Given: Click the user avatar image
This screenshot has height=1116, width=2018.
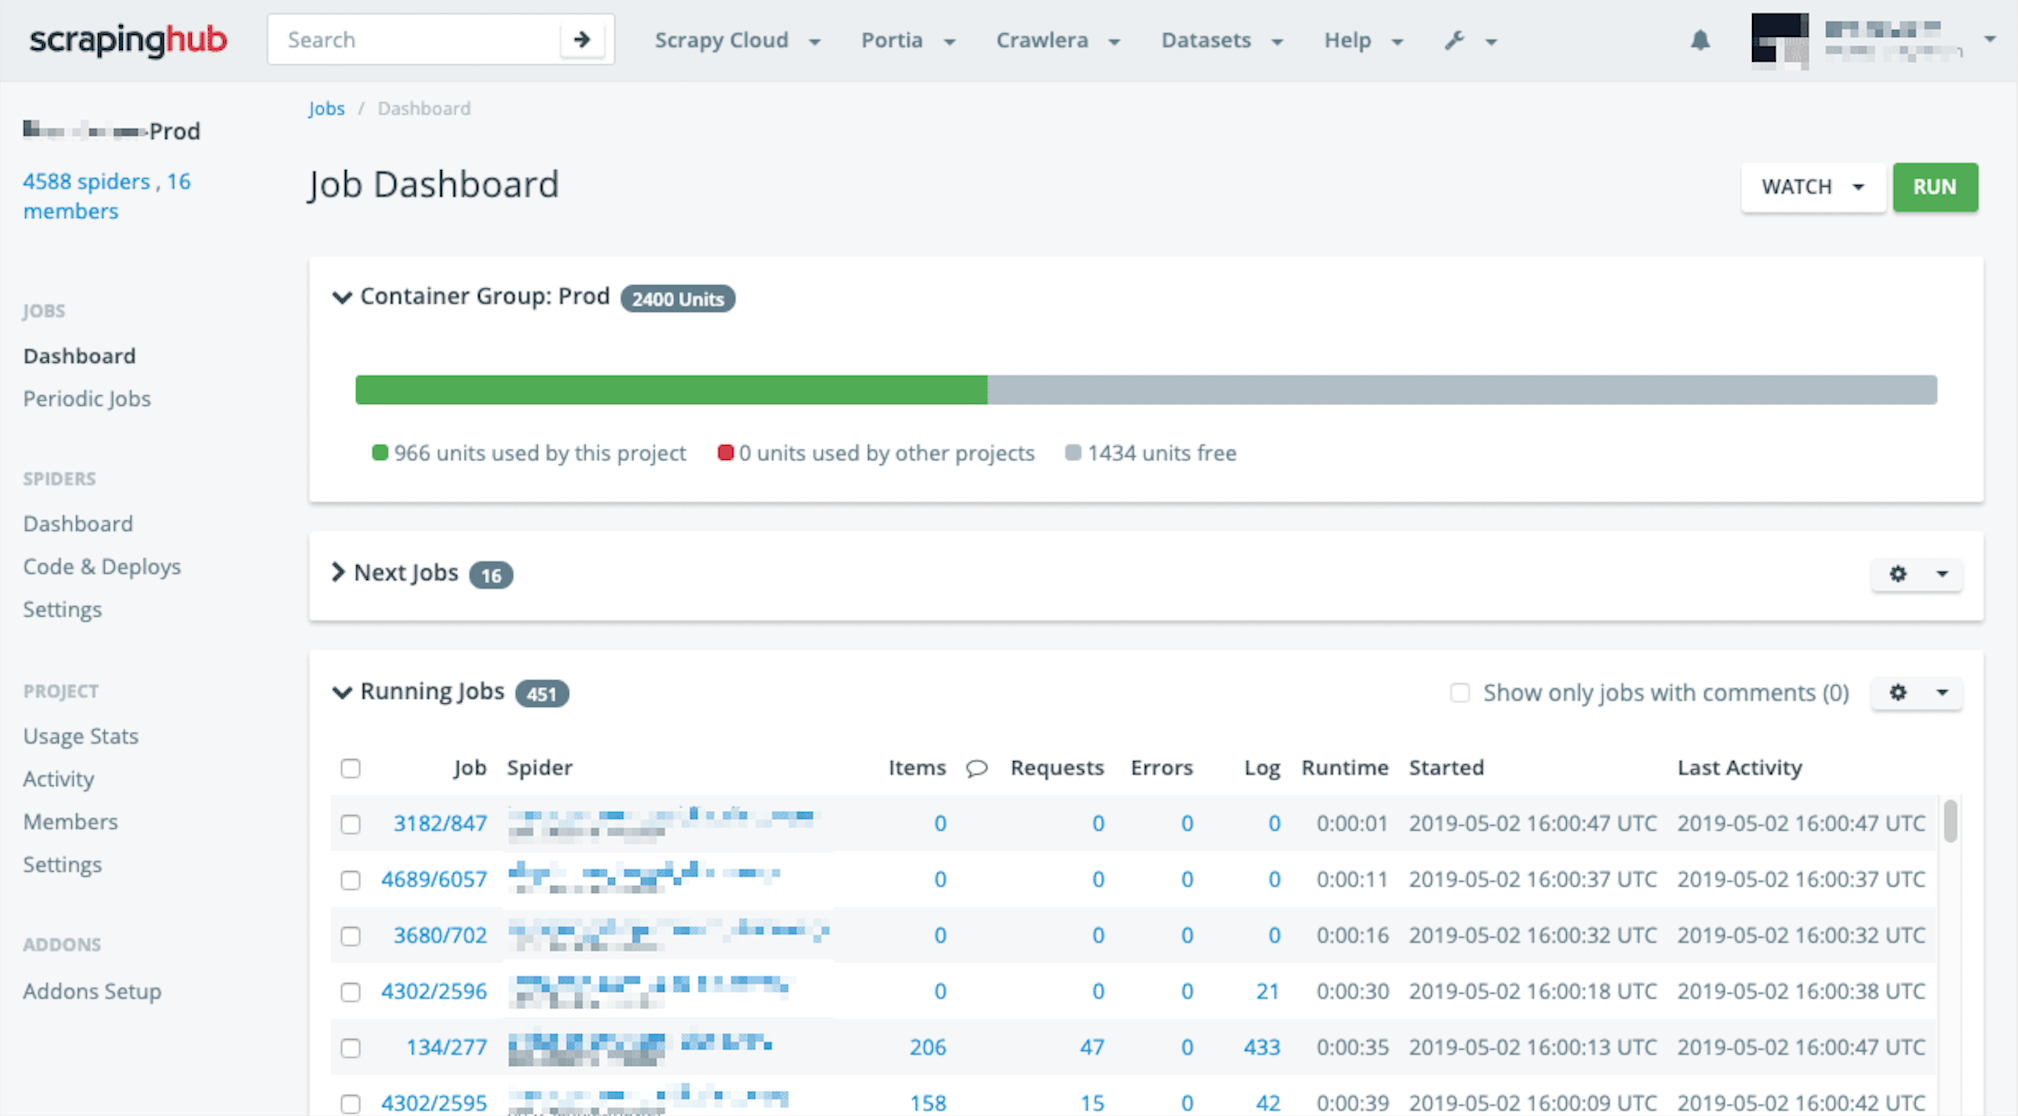Looking at the screenshot, I should [1780, 40].
